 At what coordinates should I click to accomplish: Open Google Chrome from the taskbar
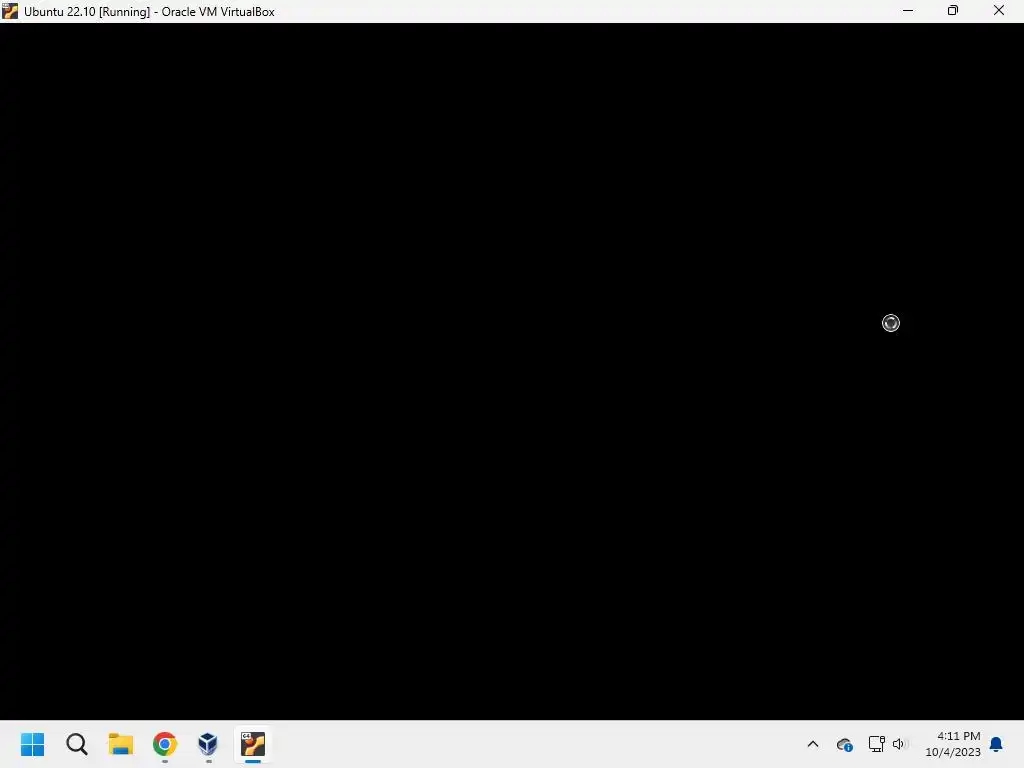click(165, 744)
